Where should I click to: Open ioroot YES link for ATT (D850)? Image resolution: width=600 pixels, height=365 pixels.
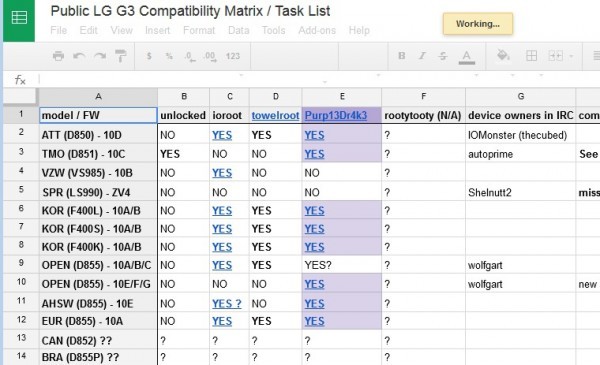pyautogui.click(x=222, y=135)
